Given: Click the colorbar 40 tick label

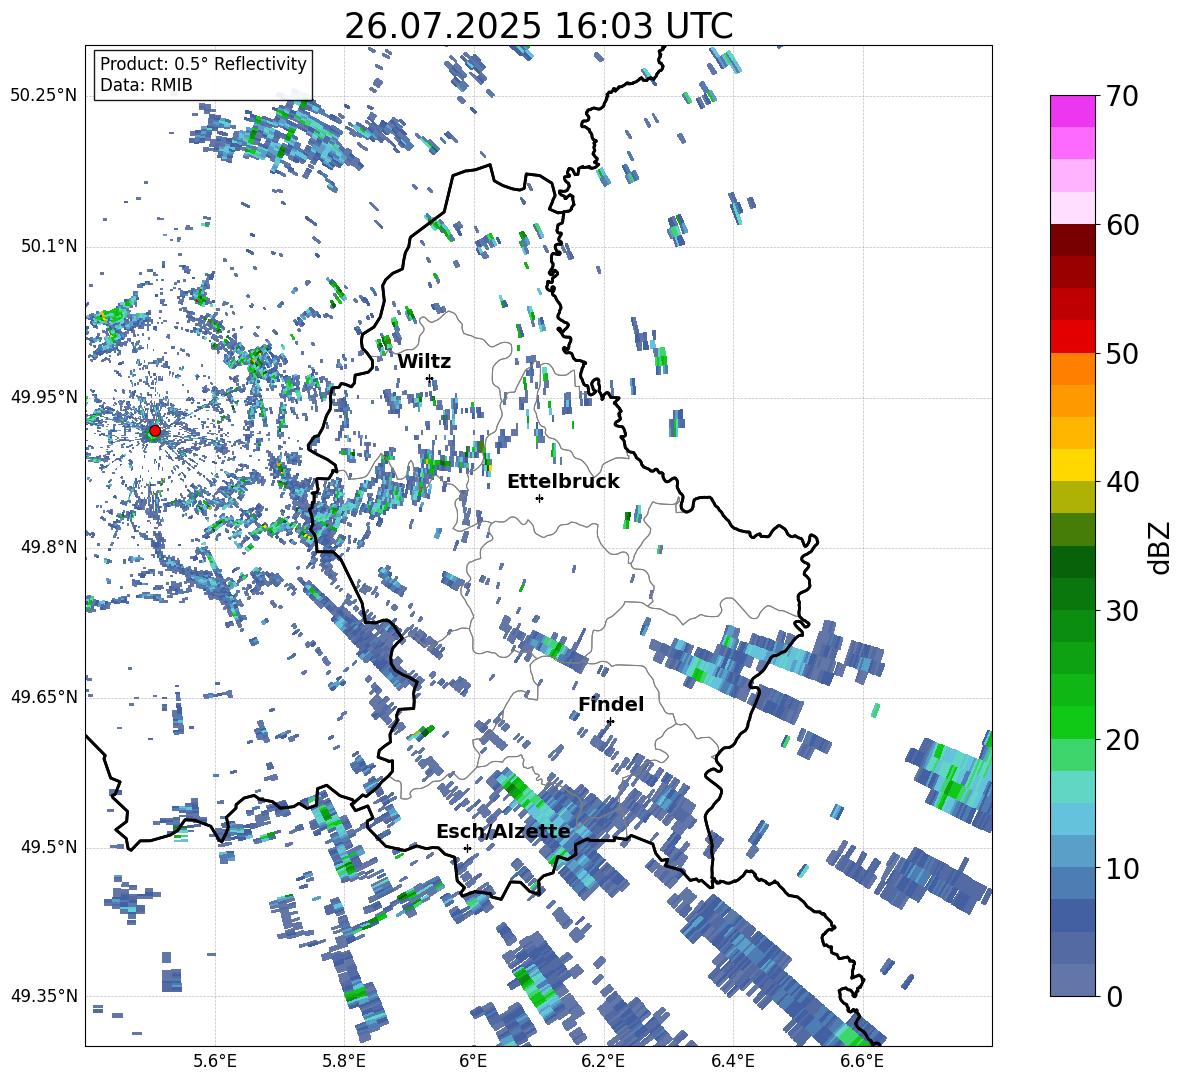Looking at the screenshot, I should click(1123, 482).
